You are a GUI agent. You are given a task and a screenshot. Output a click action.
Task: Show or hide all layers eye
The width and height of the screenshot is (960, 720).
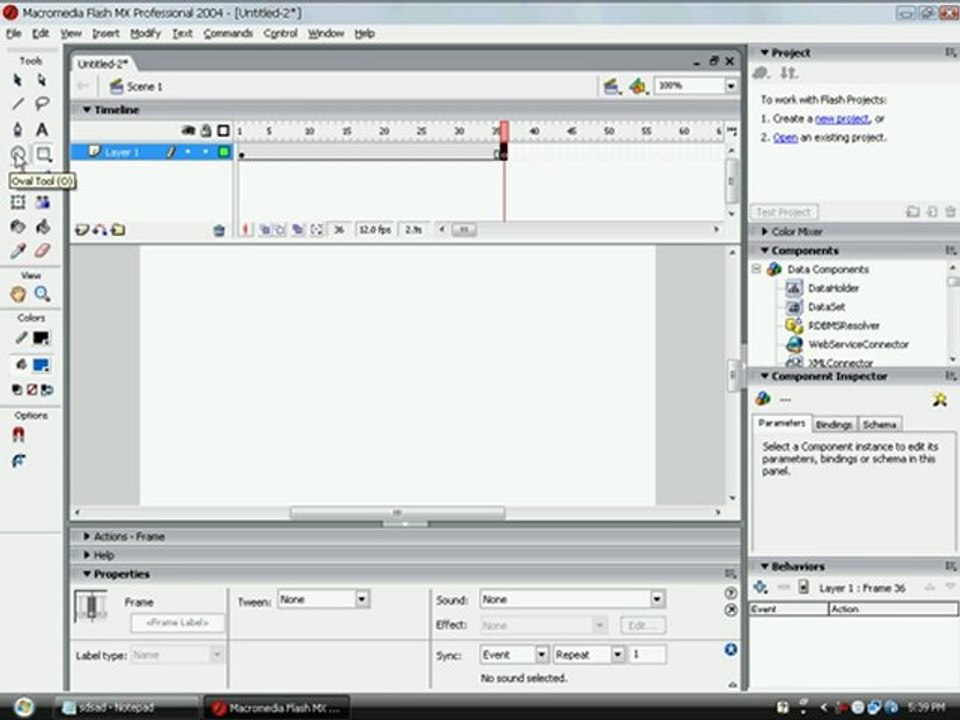coord(188,130)
